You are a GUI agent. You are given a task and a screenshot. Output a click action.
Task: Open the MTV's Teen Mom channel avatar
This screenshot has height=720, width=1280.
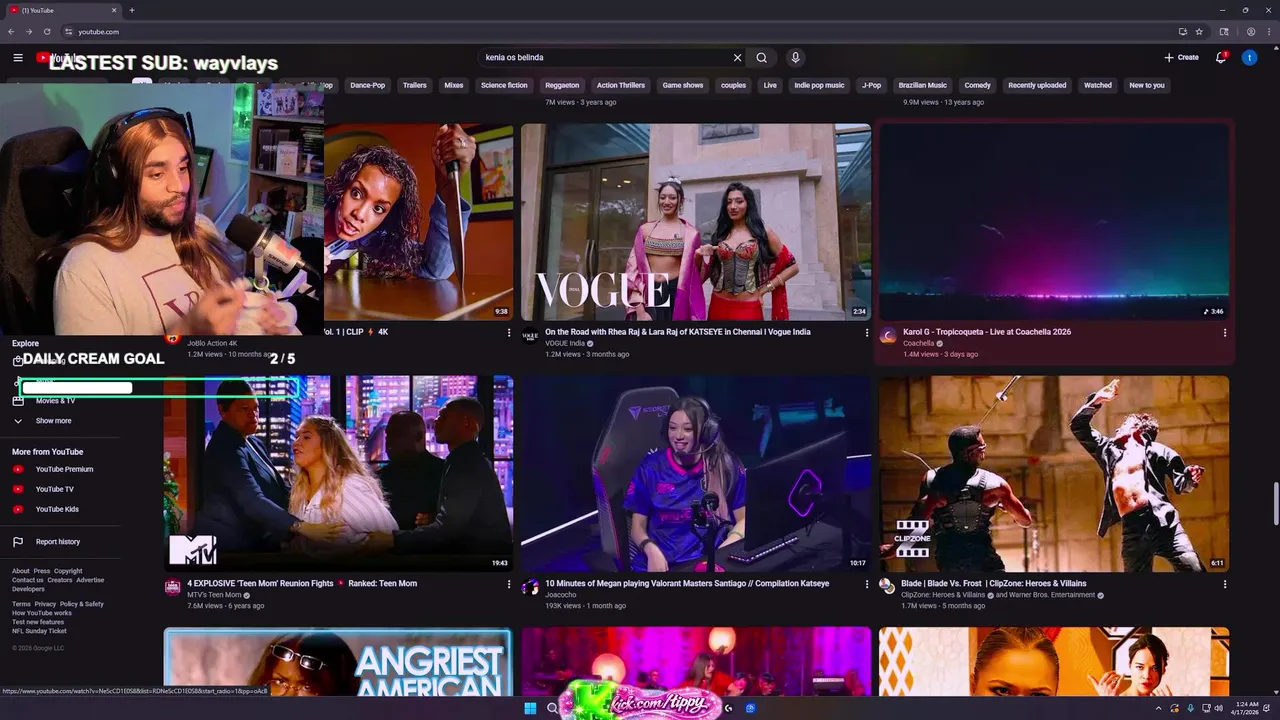tap(173, 587)
